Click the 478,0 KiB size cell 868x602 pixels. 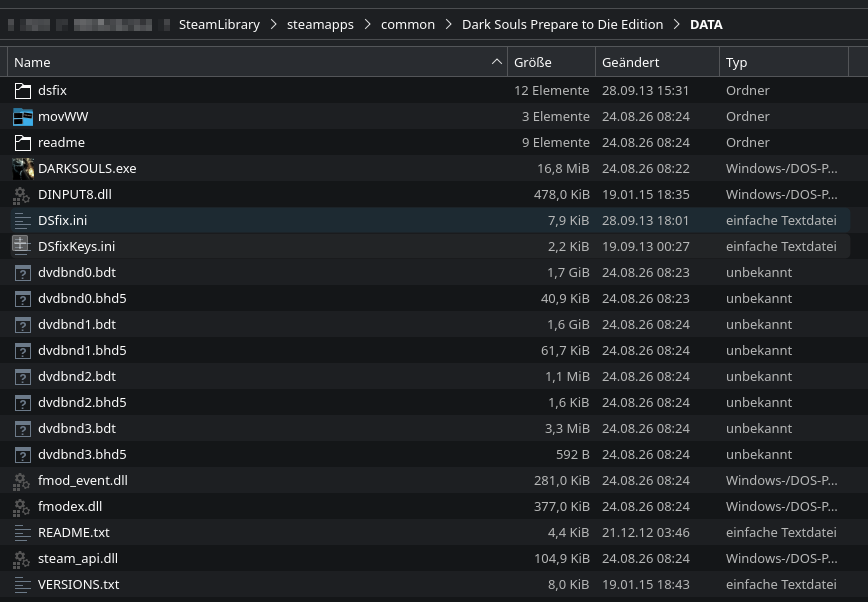[561, 194]
